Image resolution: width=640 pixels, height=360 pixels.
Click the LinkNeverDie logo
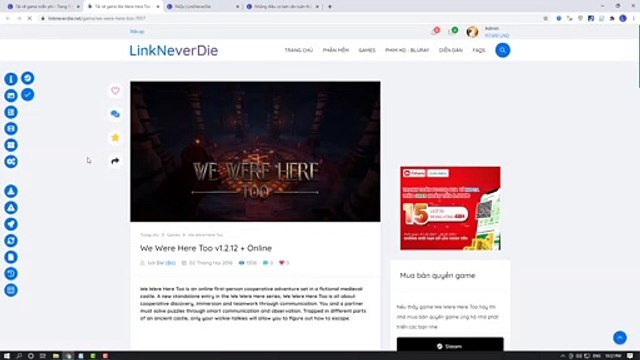tap(173, 50)
